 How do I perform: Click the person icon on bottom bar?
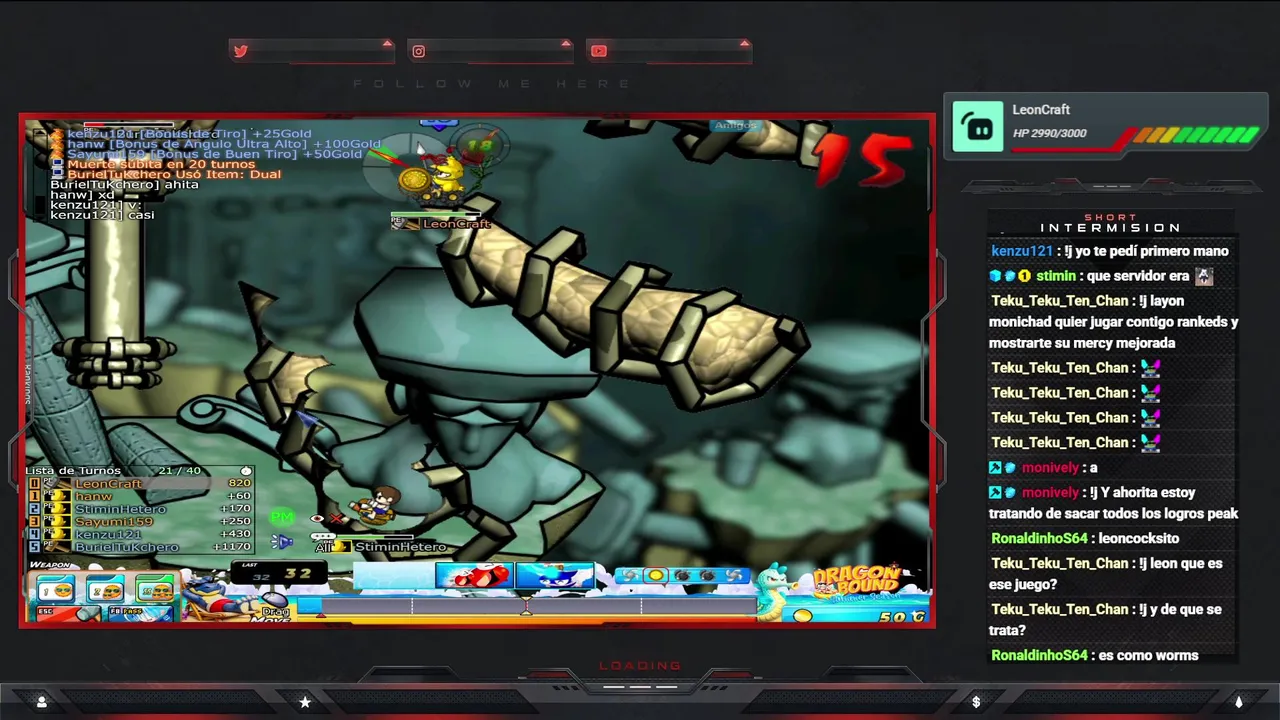pos(41,702)
